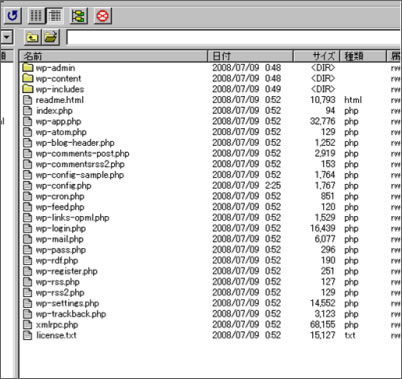Select the index.php file icon
402x379 pixels.
[x=28, y=110]
